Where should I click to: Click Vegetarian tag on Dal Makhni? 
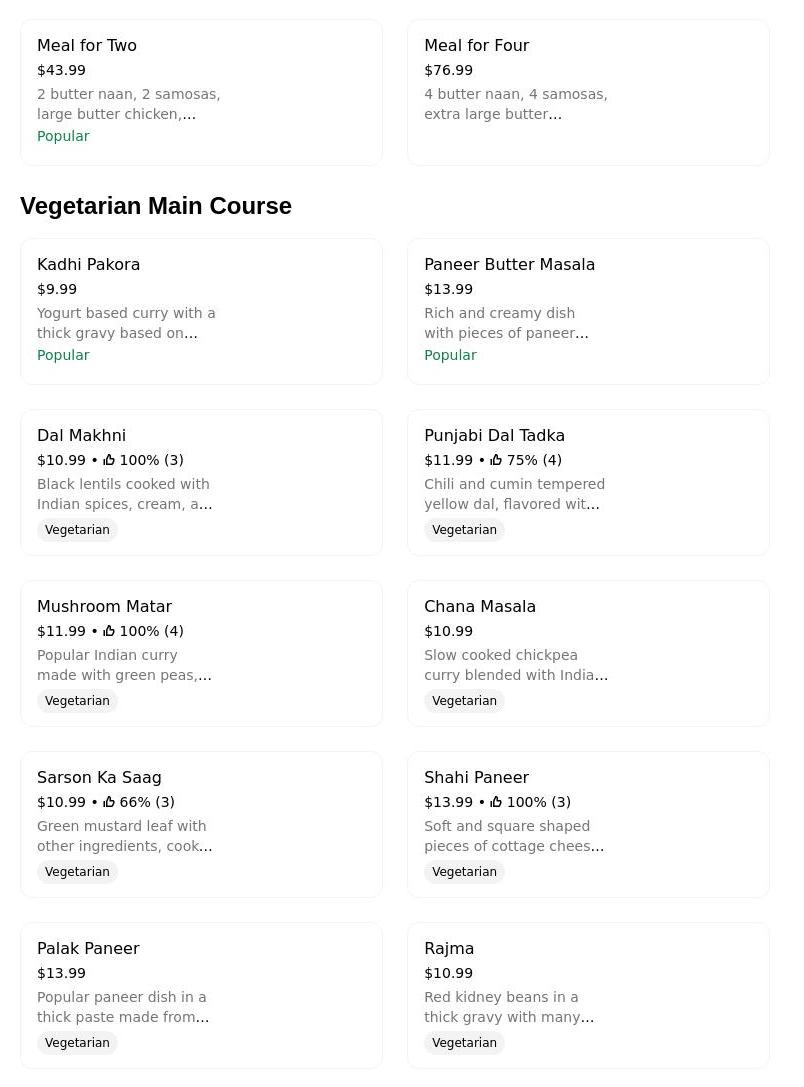[x=77, y=530]
